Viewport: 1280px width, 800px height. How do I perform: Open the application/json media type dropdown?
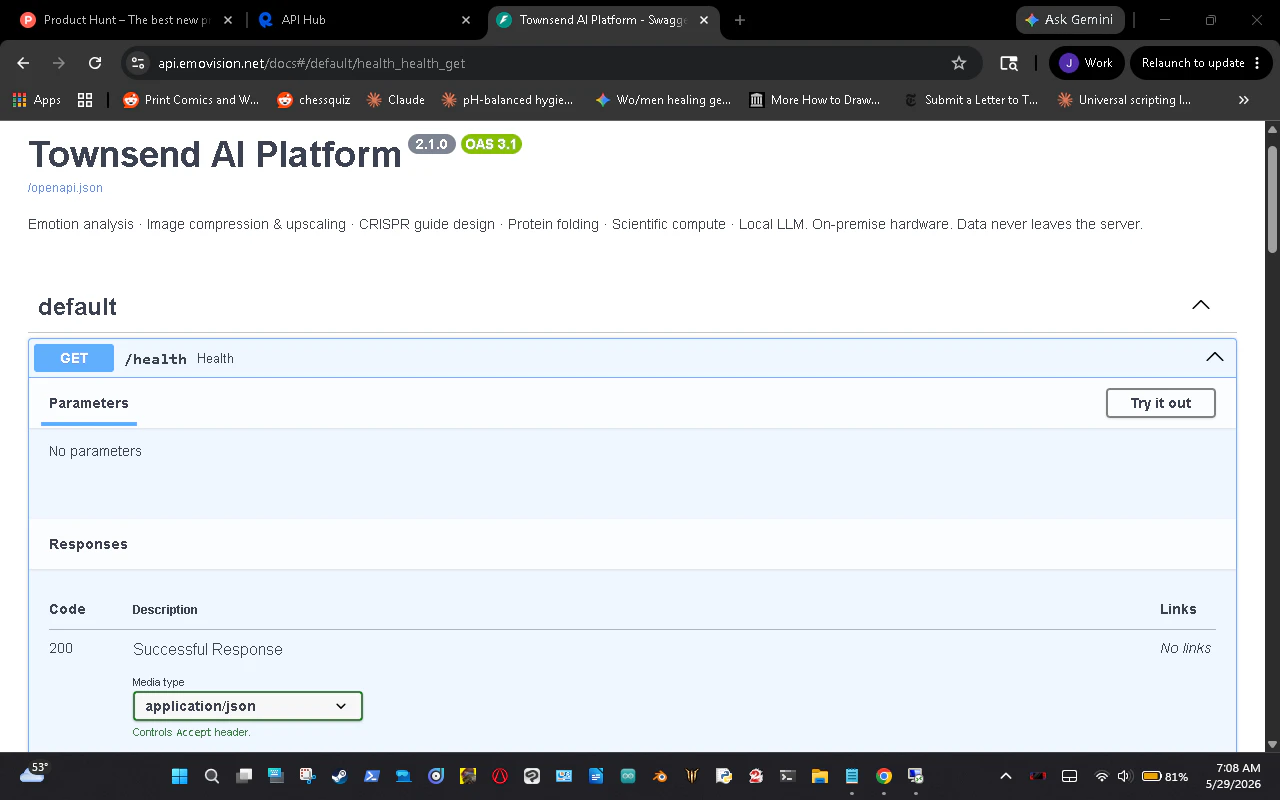[247, 706]
